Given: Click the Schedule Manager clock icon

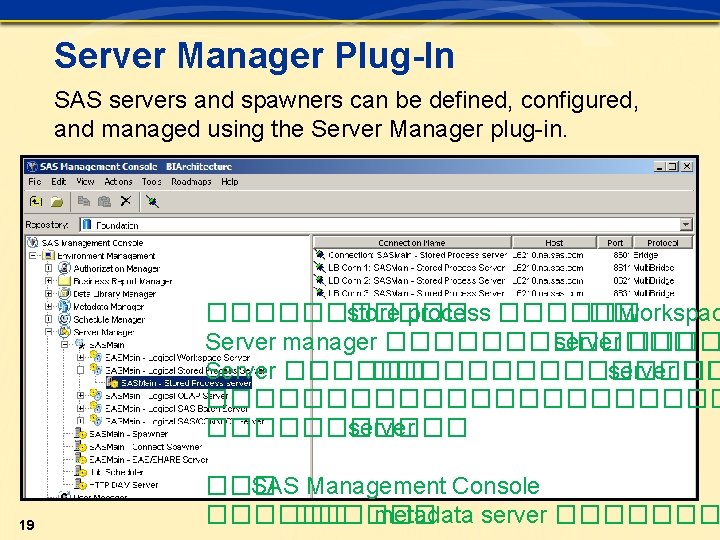Looking at the screenshot, I should pyautogui.click(x=64, y=319).
